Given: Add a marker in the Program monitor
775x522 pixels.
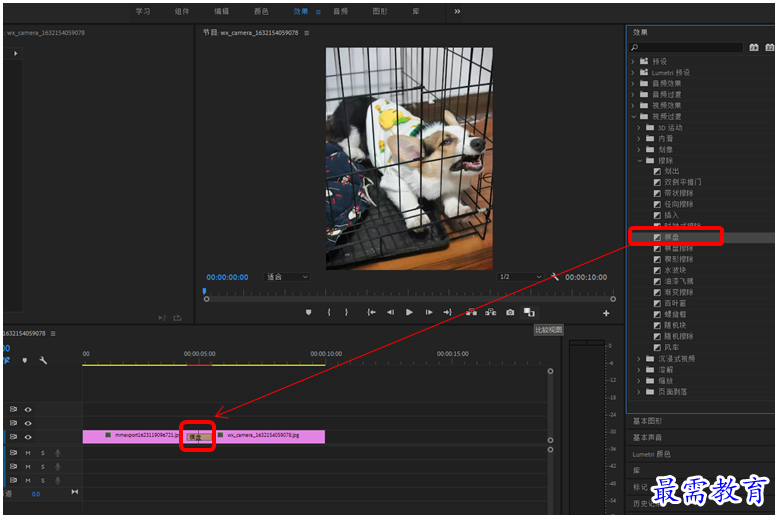Looking at the screenshot, I should tap(308, 312).
